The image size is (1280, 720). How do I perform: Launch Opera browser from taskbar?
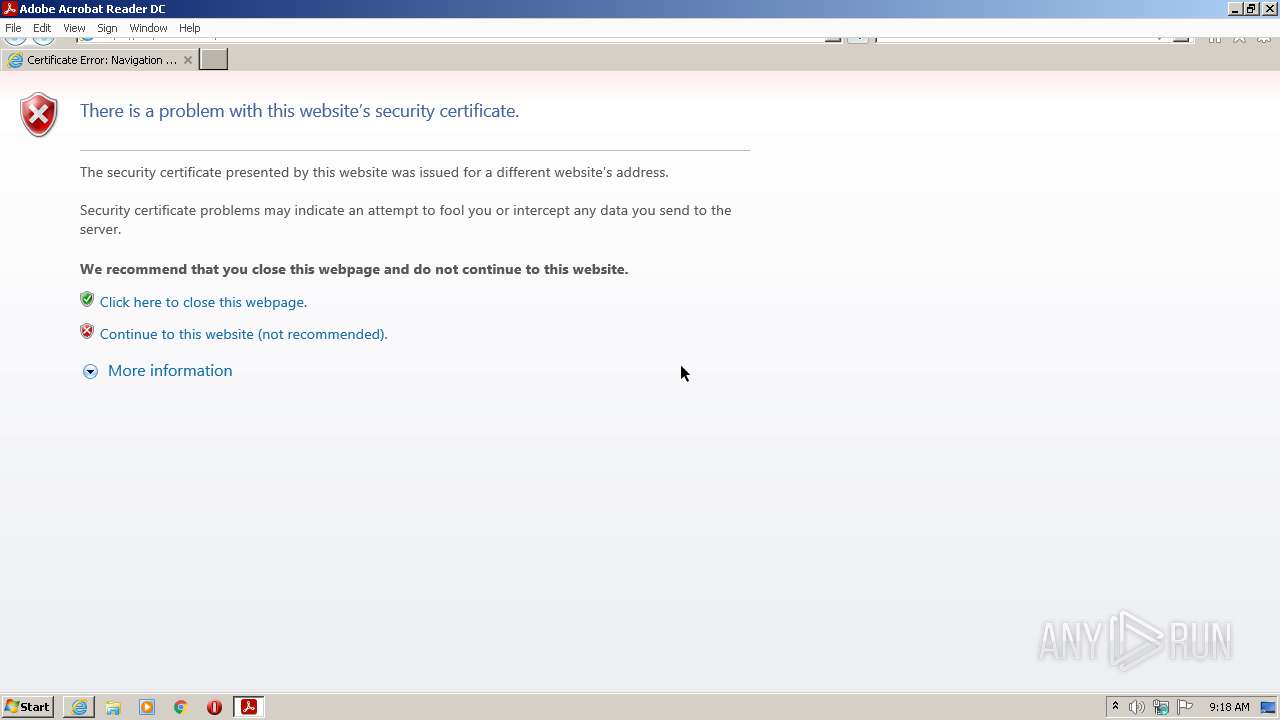214,707
